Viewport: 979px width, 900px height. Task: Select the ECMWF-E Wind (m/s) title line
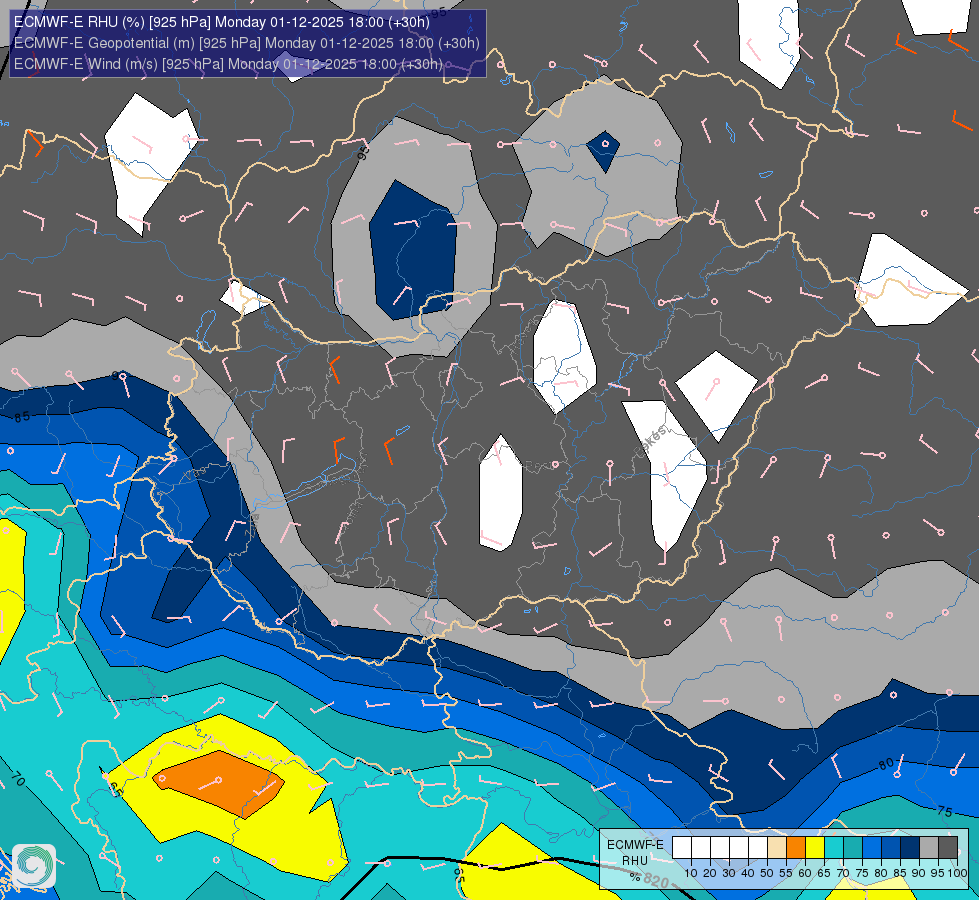[x=229, y=64]
